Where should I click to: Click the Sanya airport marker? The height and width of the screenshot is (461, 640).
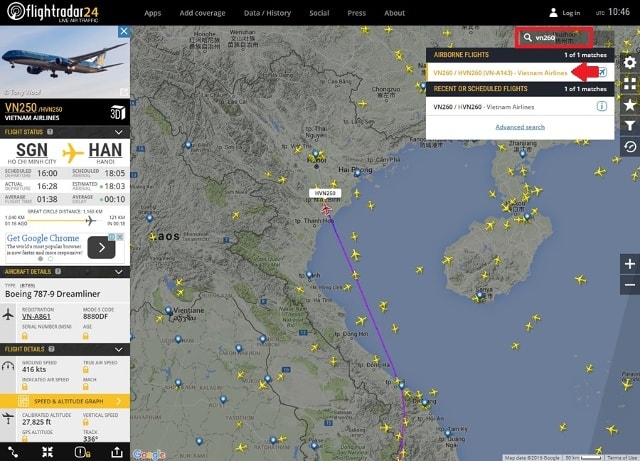pyautogui.click(x=480, y=295)
